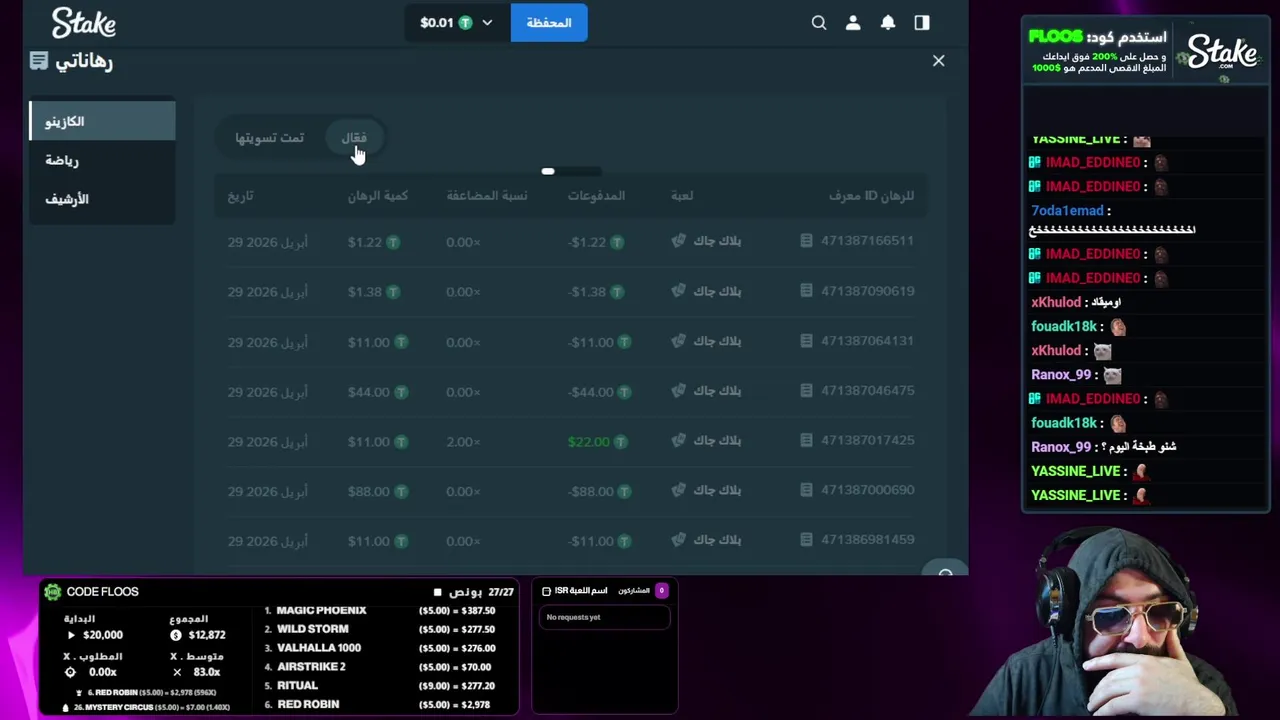Select the الكازينو sidebar tab
1280x720 pixels.
pos(103,121)
